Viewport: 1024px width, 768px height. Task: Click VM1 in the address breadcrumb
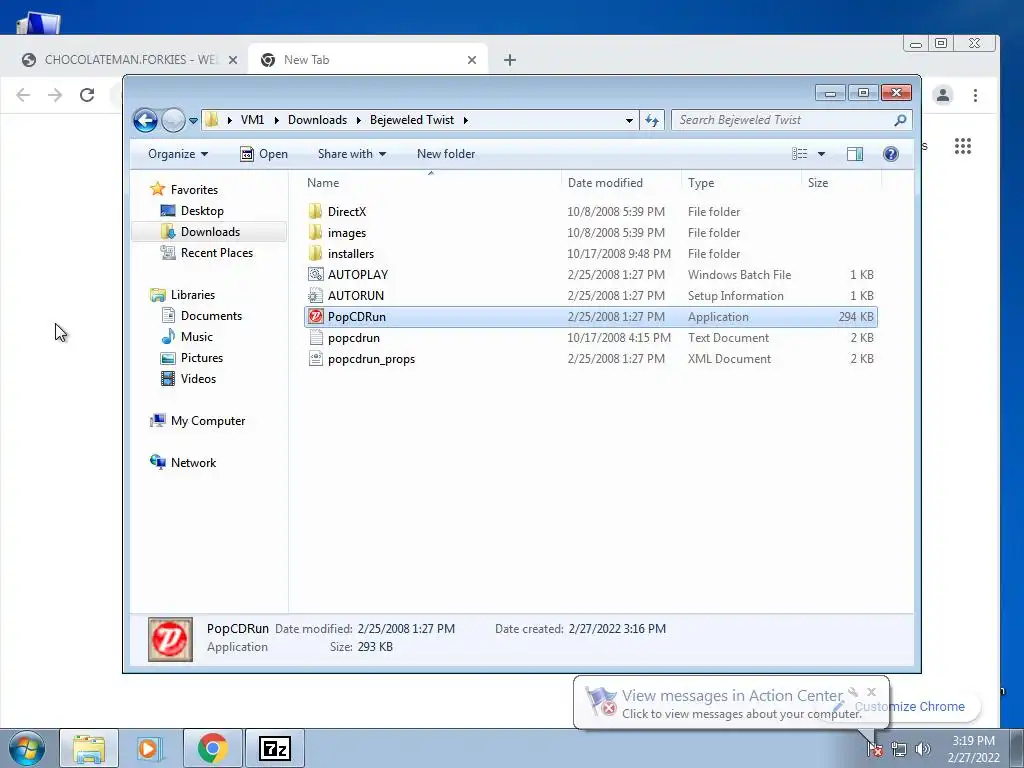coord(252,120)
